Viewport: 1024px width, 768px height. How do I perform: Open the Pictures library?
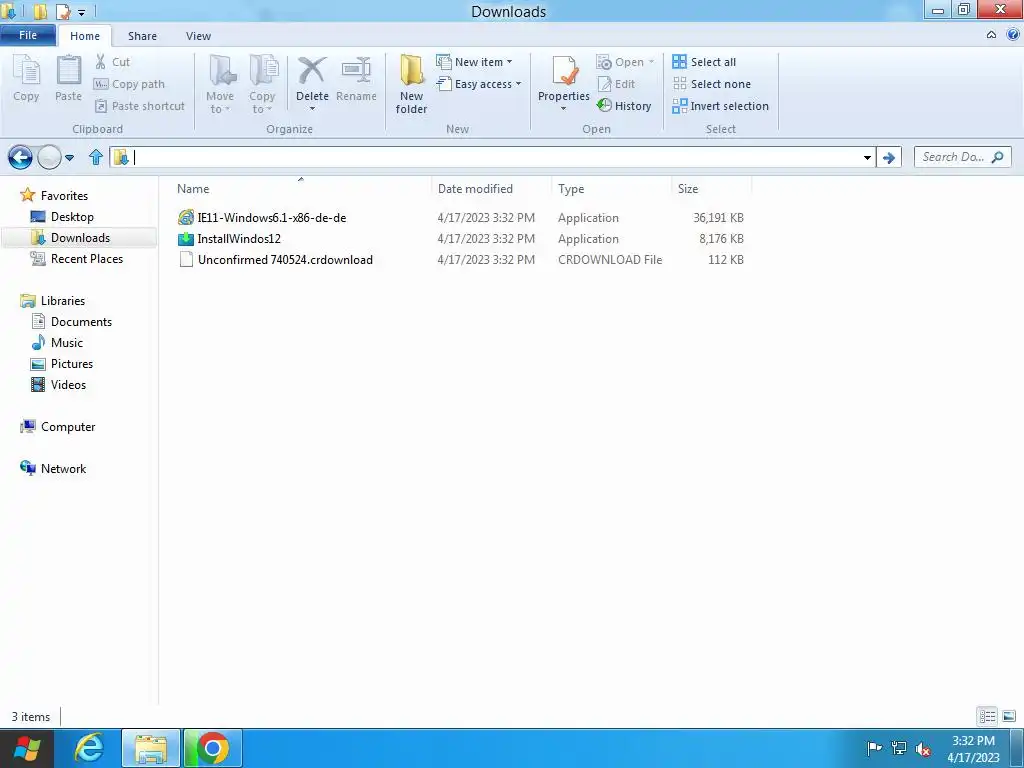pos(72,363)
